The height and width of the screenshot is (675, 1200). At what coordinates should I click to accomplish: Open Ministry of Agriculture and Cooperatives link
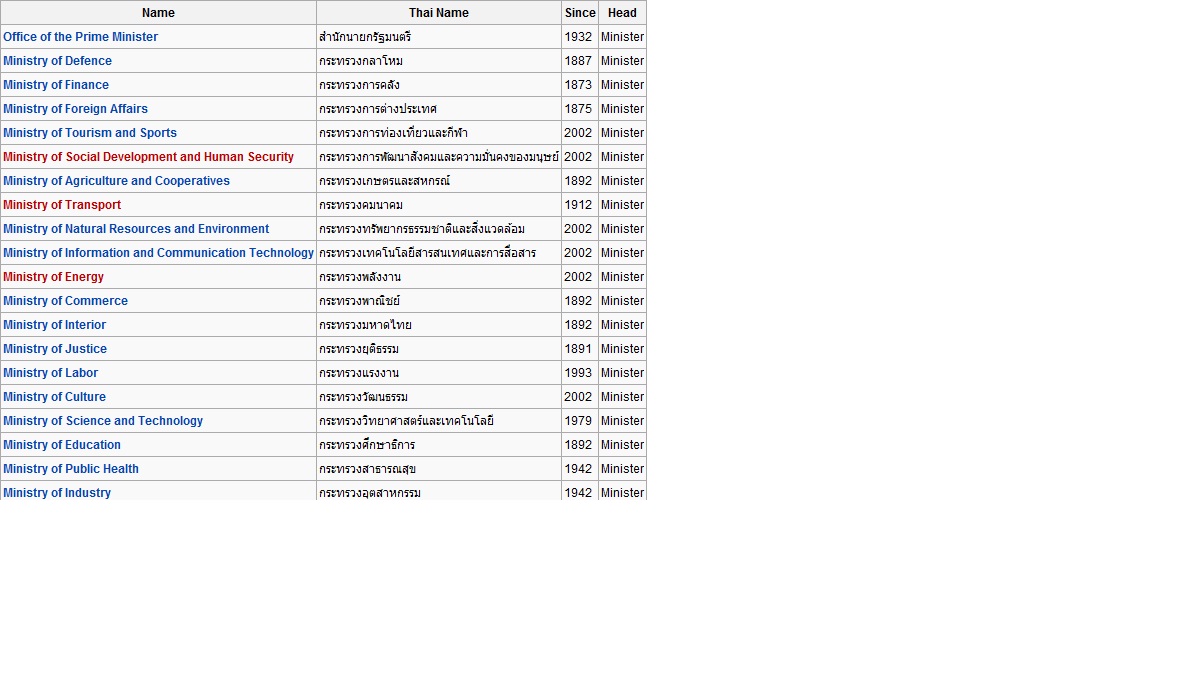coord(117,181)
